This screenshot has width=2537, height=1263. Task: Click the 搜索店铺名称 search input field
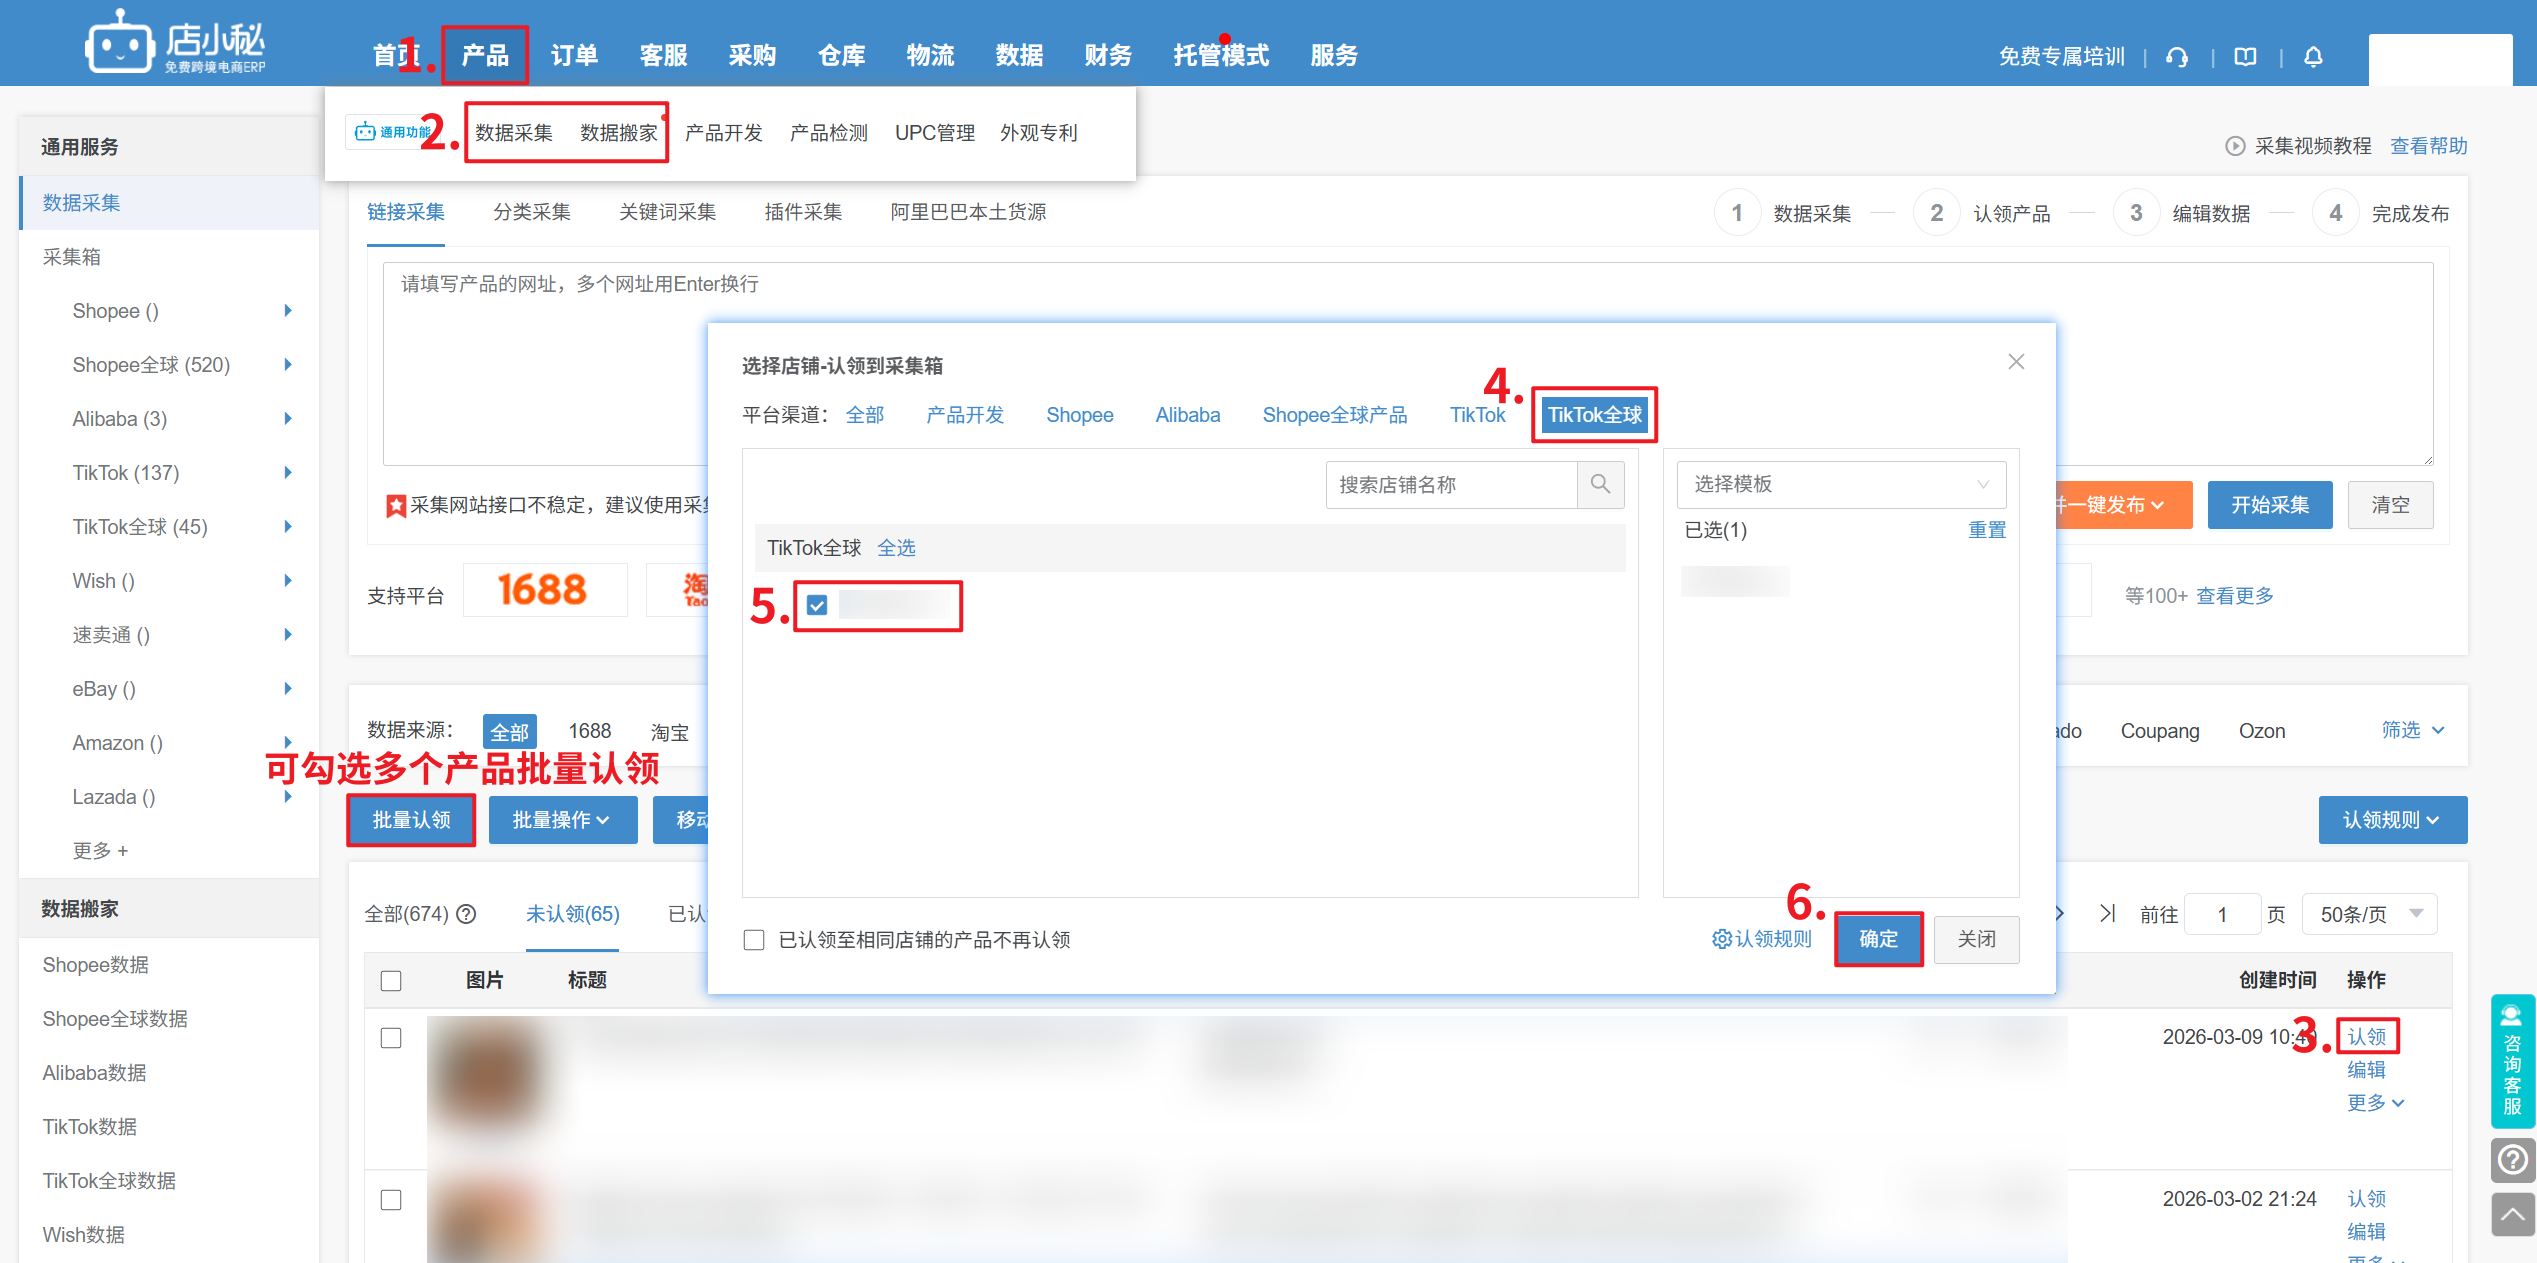coord(1450,484)
